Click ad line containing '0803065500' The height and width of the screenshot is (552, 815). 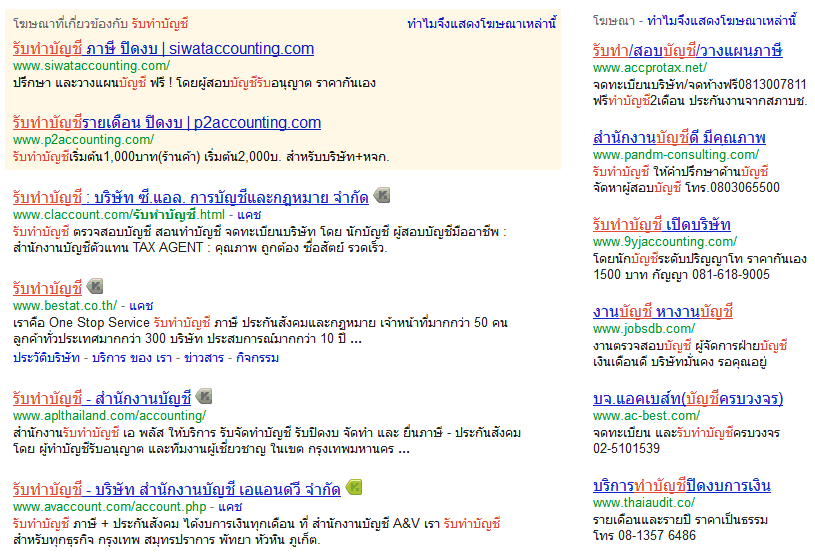point(686,188)
